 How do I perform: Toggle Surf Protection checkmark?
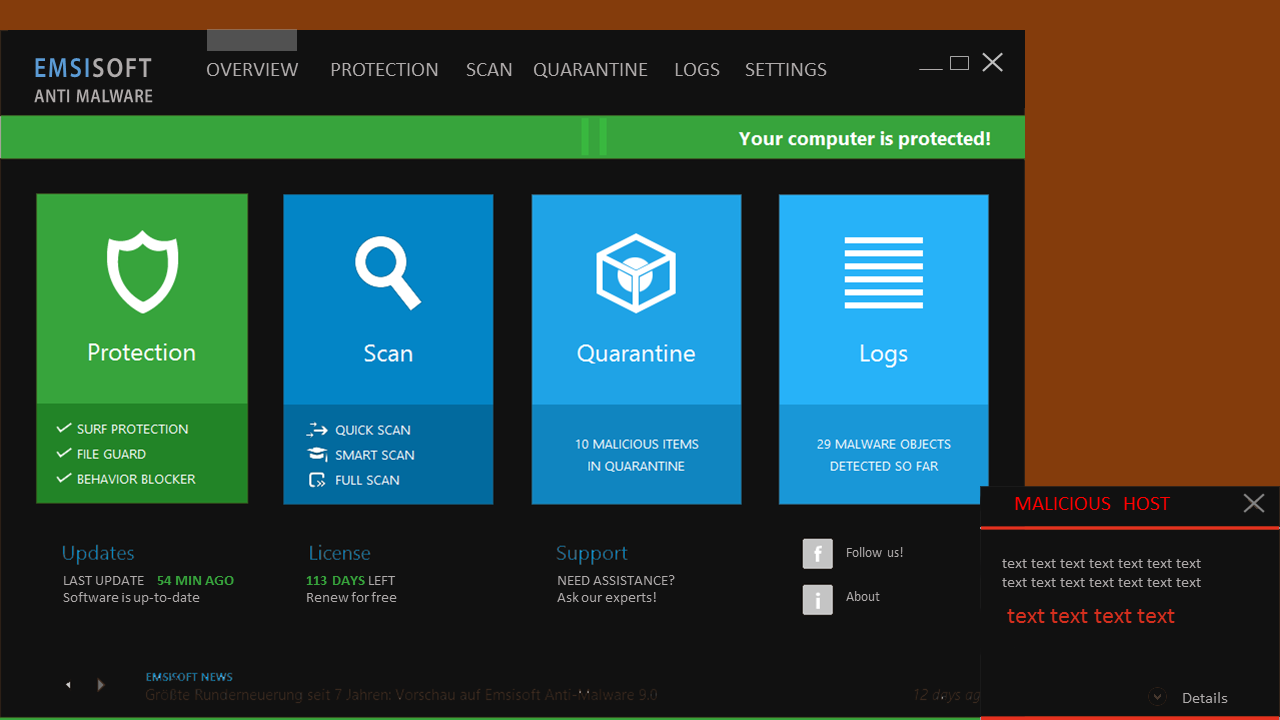(64, 429)
